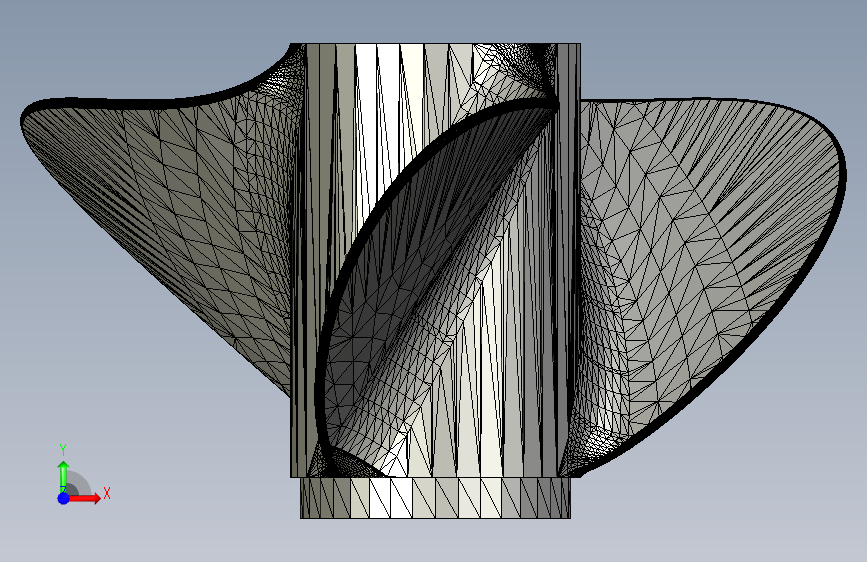
Task: Click the blue Z axis origin ball
Action: [x=64, y=498]
